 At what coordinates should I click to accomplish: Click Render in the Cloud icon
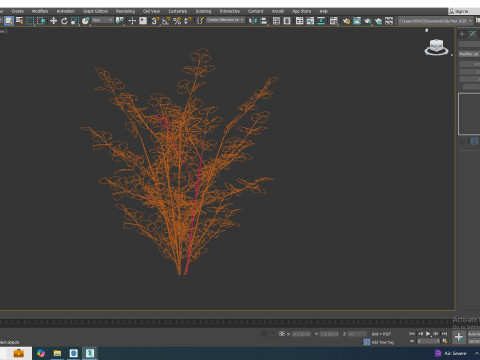[378, 21]
